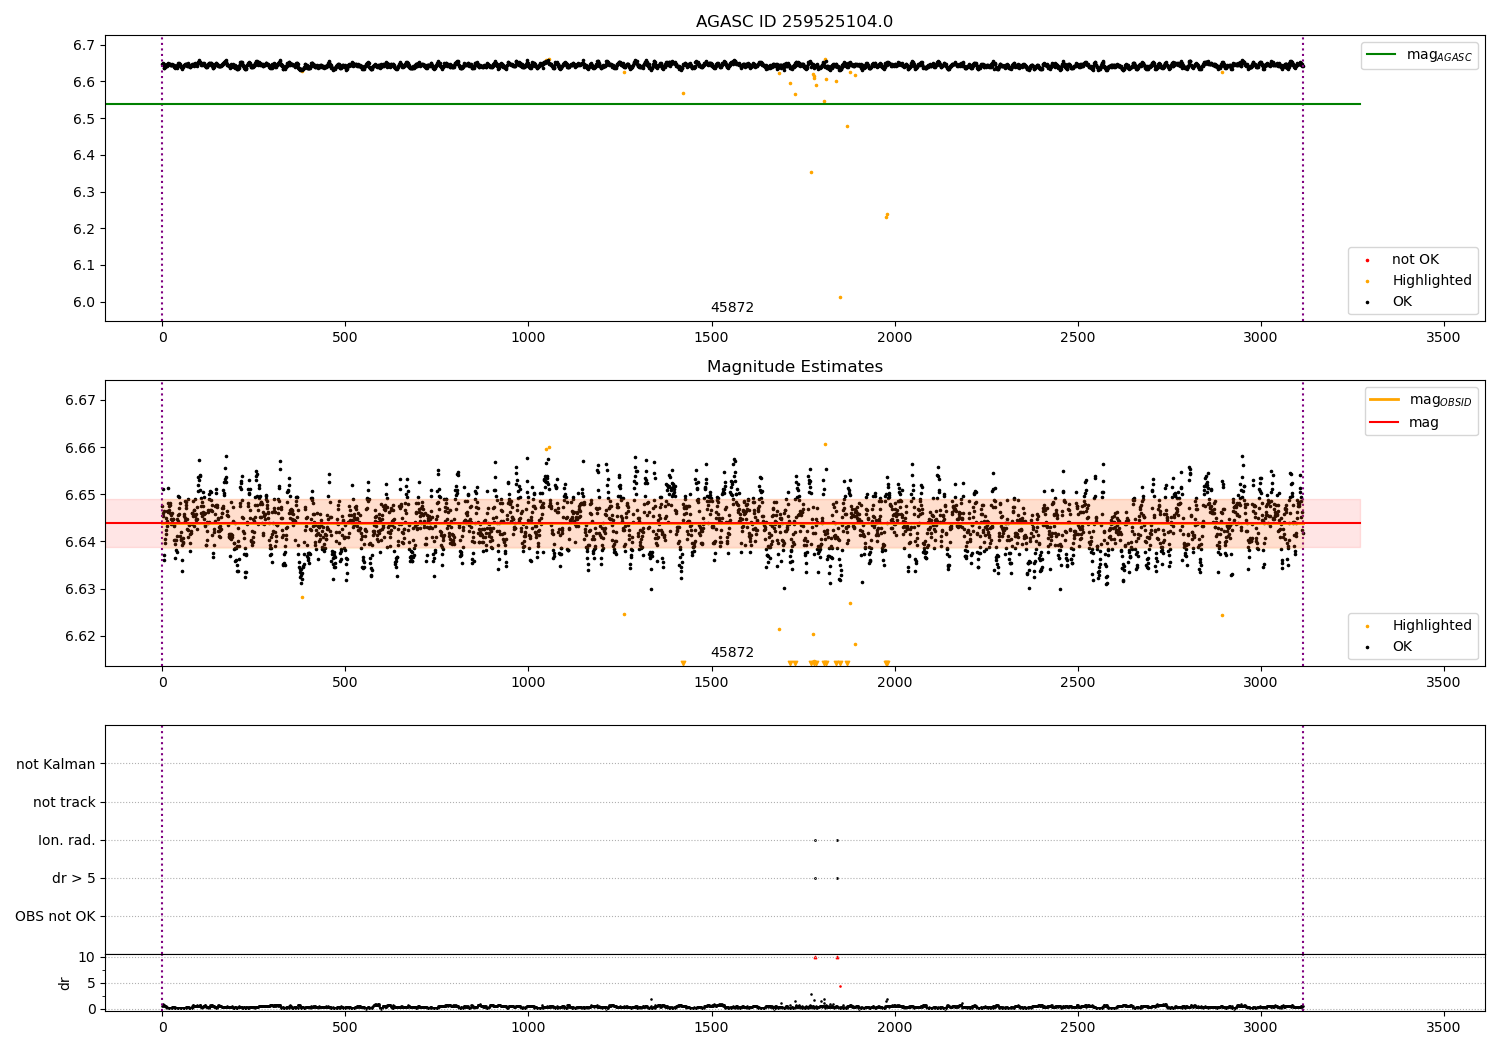Screen dimensions: 1500x1050
Task: Select the 'dr > 5' row label
Action: 74,878
